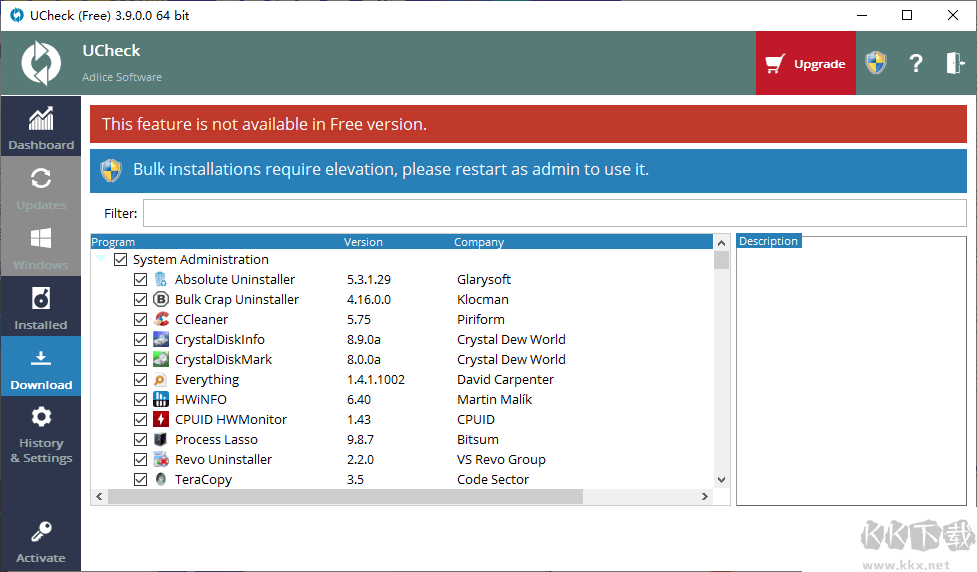Uncheck the TeraCopy checkbox
The image size is (977, 572).
click(x=140, y=479)
